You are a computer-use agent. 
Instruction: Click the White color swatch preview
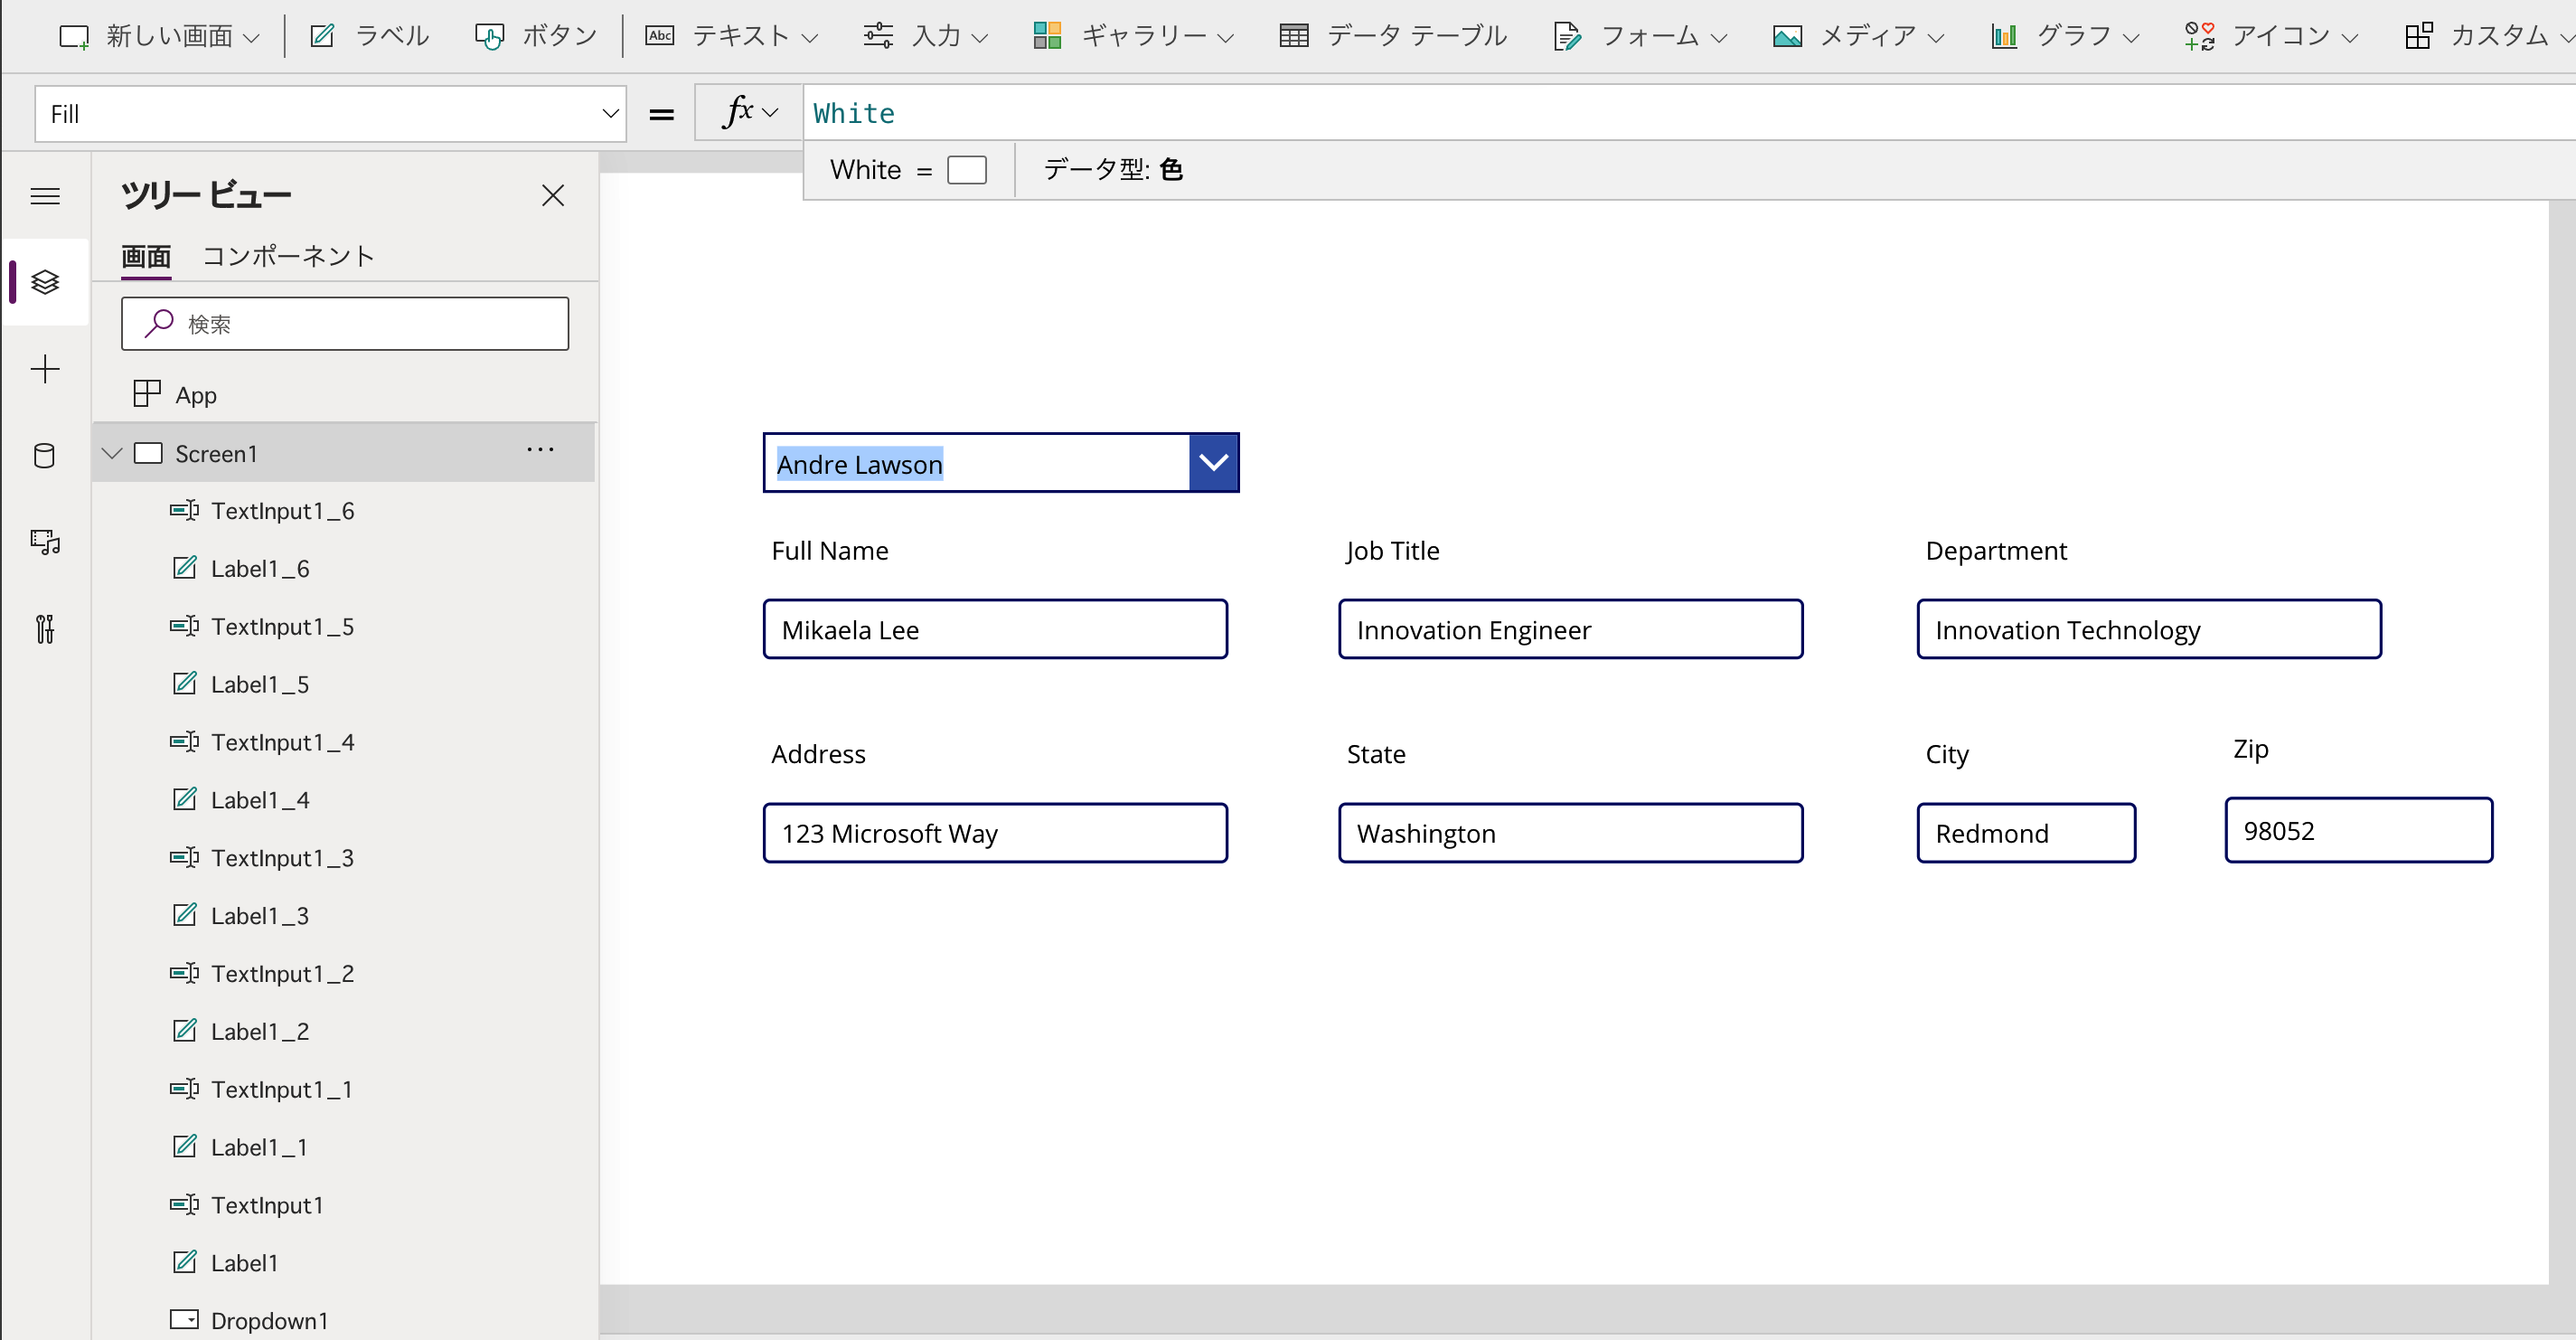966,170
